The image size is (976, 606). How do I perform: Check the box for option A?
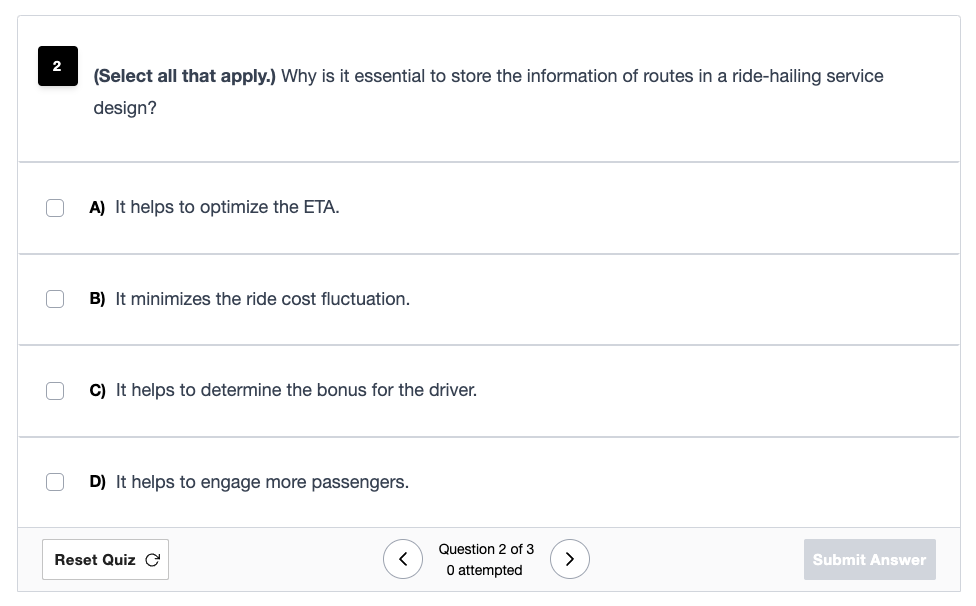tap(55, 208)
